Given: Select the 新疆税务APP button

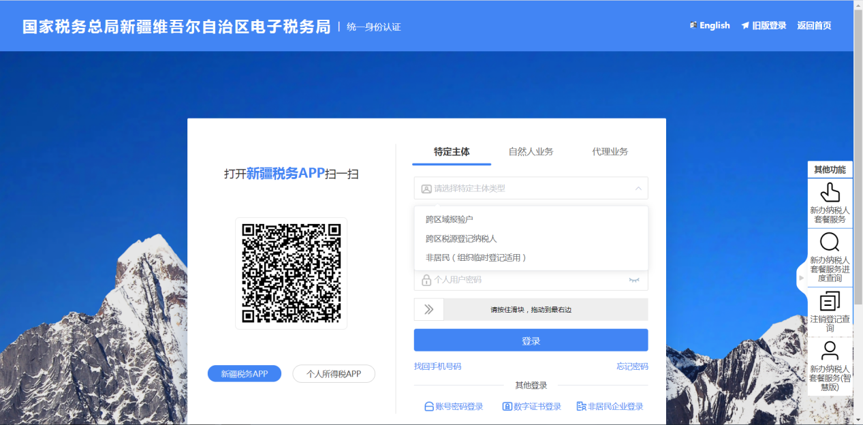Looking at the screenshot, I should point(244,374).
